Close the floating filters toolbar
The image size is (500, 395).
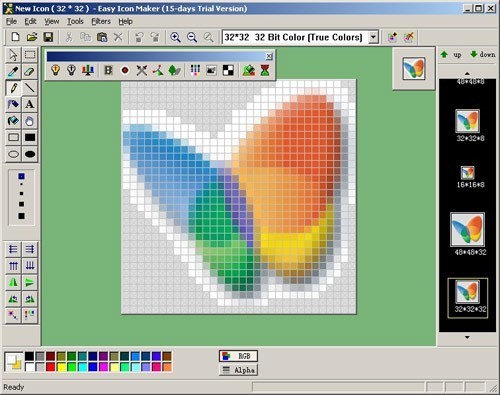pyautogui.click(x=269, y=56)
